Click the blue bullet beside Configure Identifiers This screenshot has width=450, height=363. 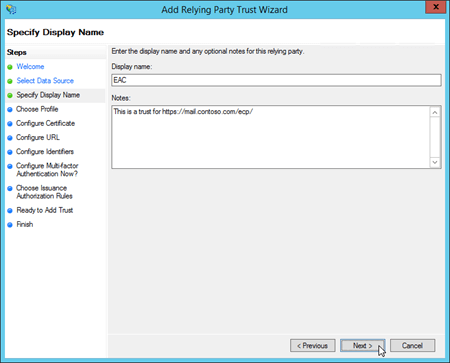pos(10,152)
